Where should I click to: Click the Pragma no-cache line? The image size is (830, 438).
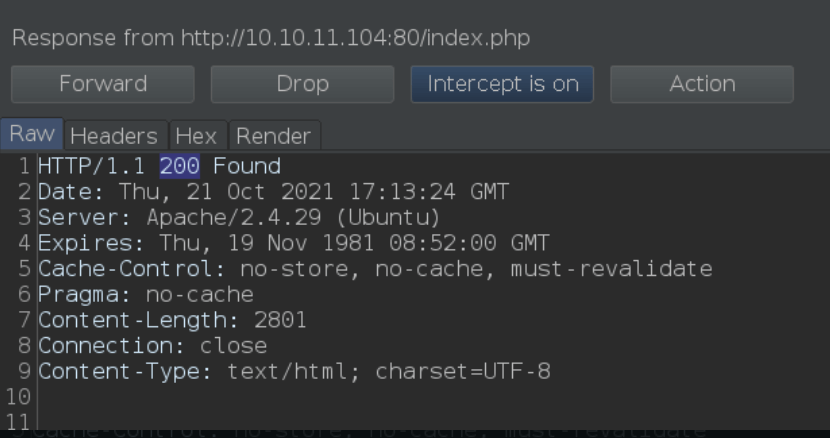pos(146,294)
